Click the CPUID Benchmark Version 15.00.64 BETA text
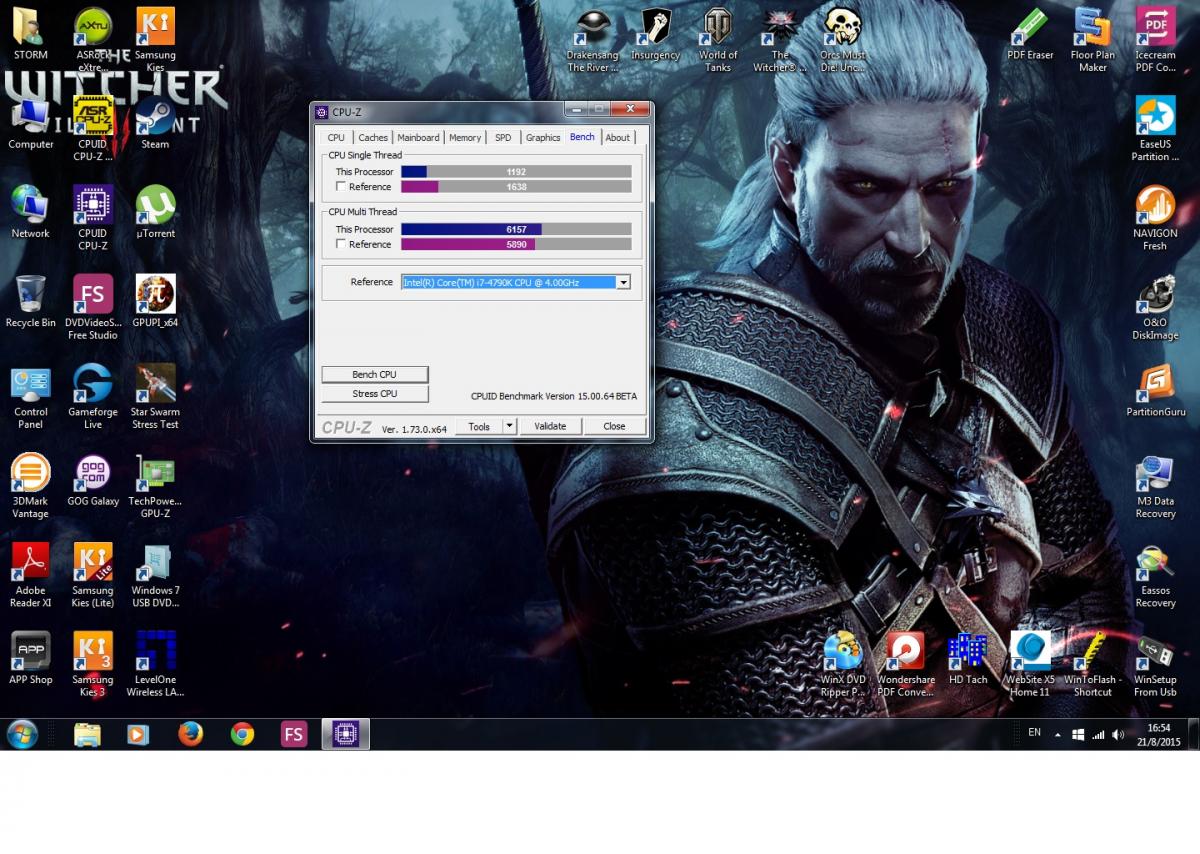Image resolution: width=1200 pixels, height=854 pixels. coord(554,396)
